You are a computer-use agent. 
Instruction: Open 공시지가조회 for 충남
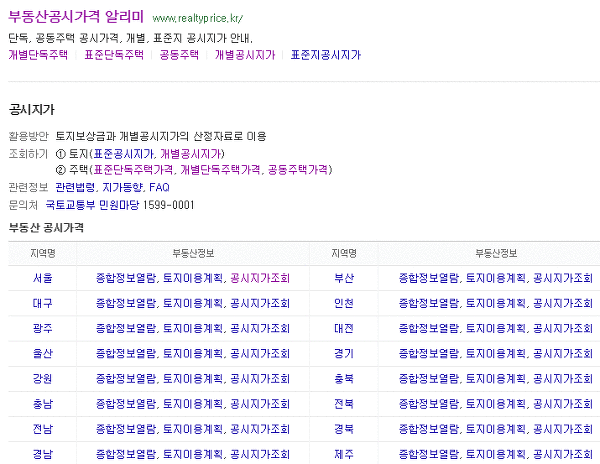[x=260, y=404]
